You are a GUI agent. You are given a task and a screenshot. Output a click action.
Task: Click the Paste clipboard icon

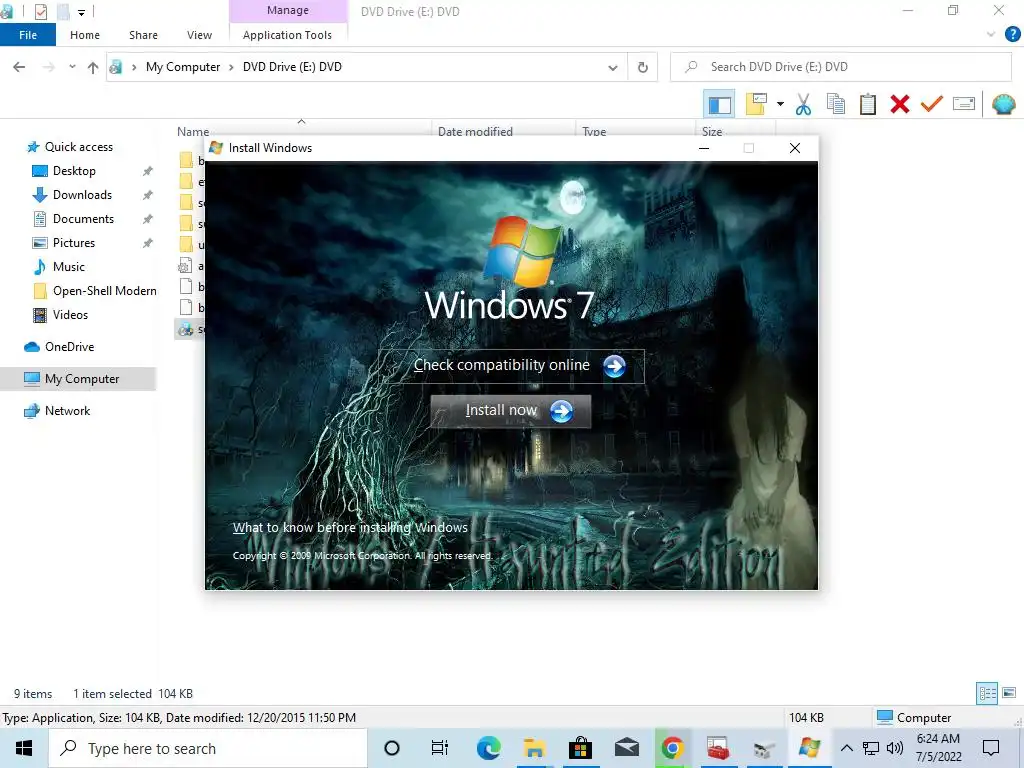[x=867, y=104]
